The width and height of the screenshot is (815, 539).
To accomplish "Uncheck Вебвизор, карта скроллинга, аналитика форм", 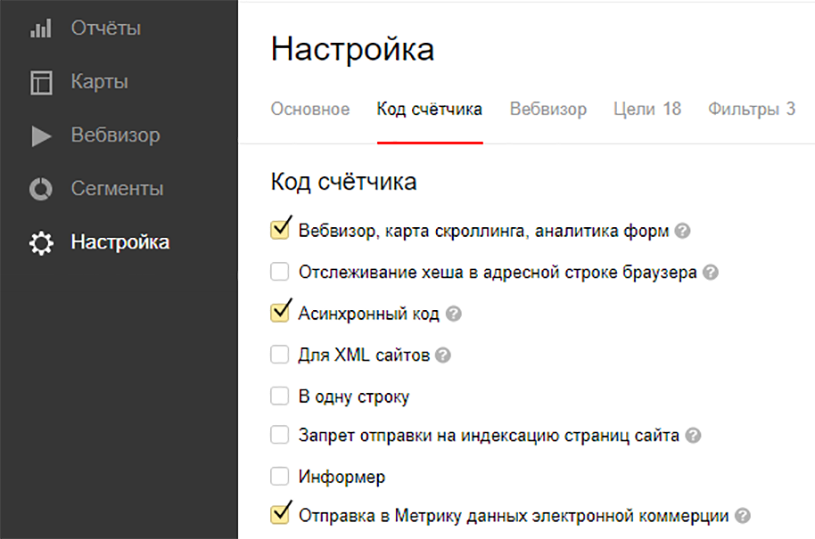I will tap(280, 229).
